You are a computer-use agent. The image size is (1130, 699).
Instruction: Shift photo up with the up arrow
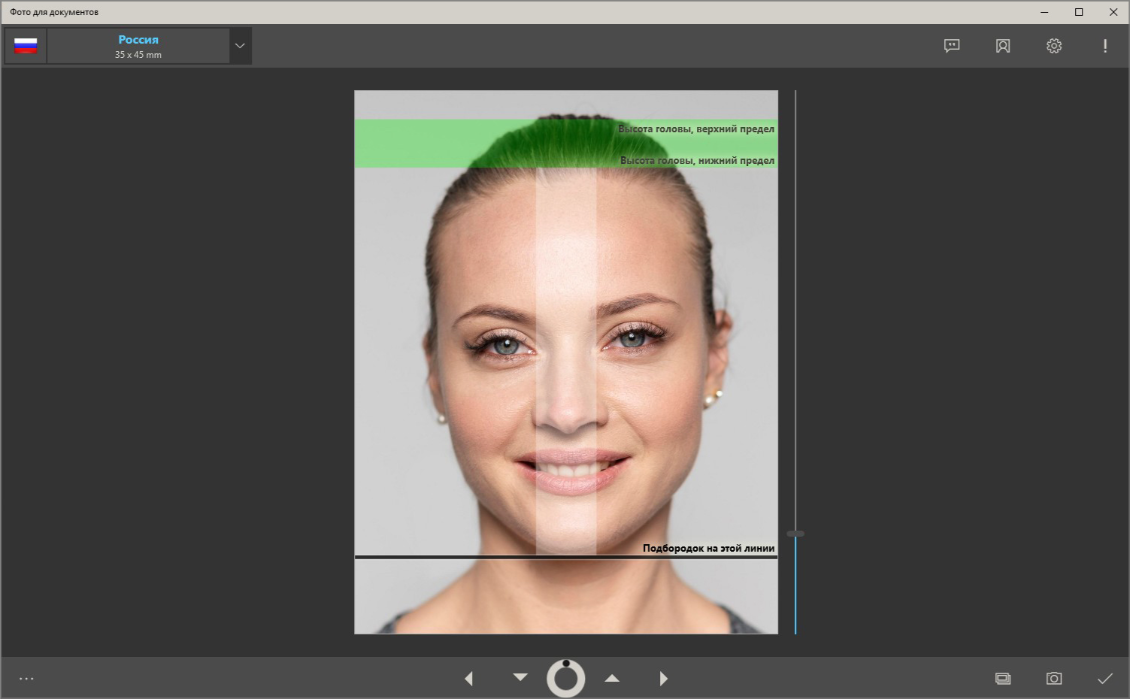[x=612, y=678]
